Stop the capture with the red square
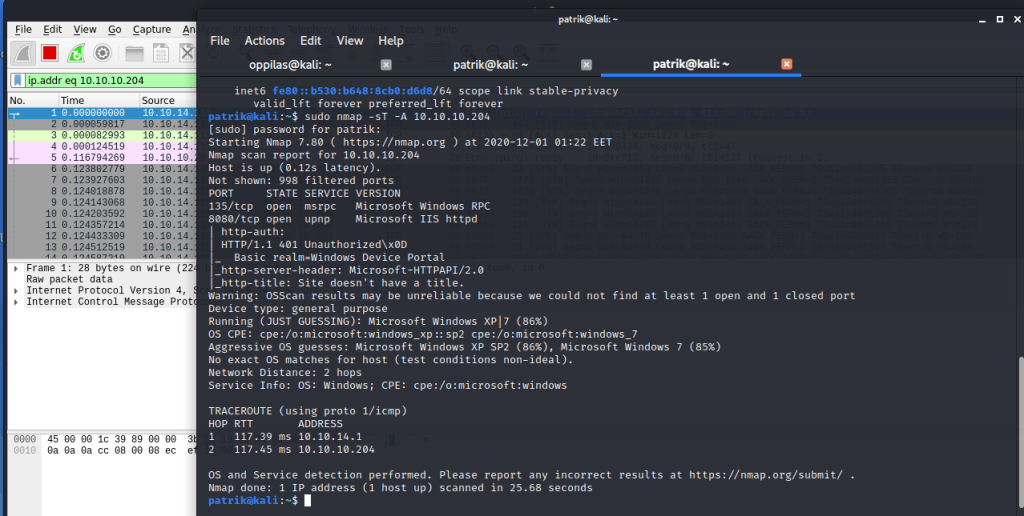This screenshot has width=1024, height=516. (49, 53)
